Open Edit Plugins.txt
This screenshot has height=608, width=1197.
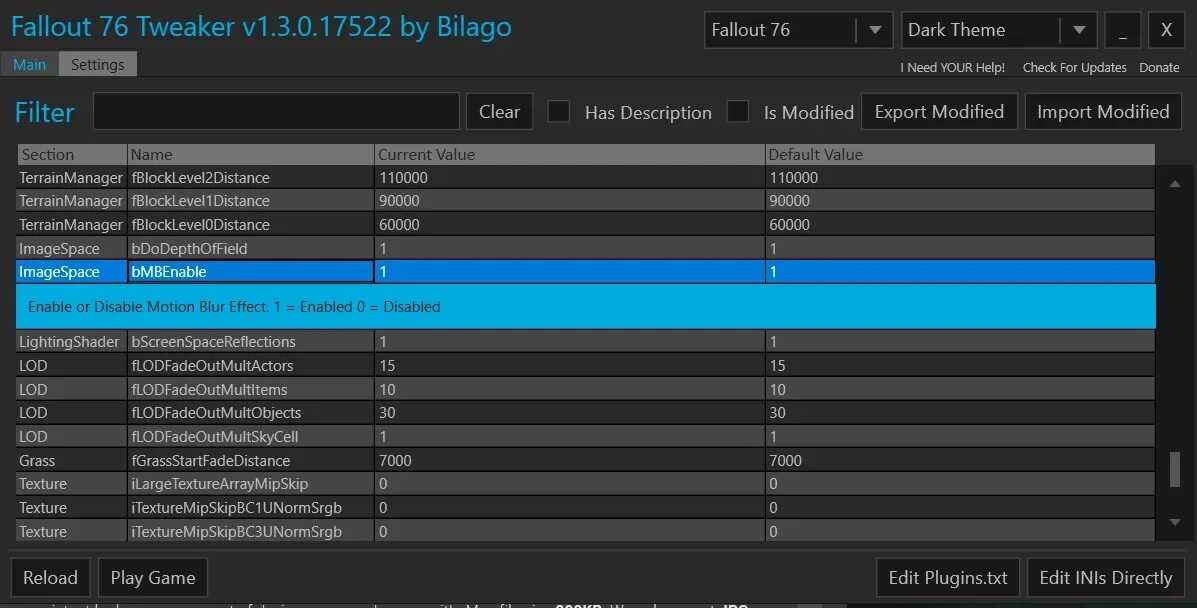pyautogui.click(x=948, y=577)
